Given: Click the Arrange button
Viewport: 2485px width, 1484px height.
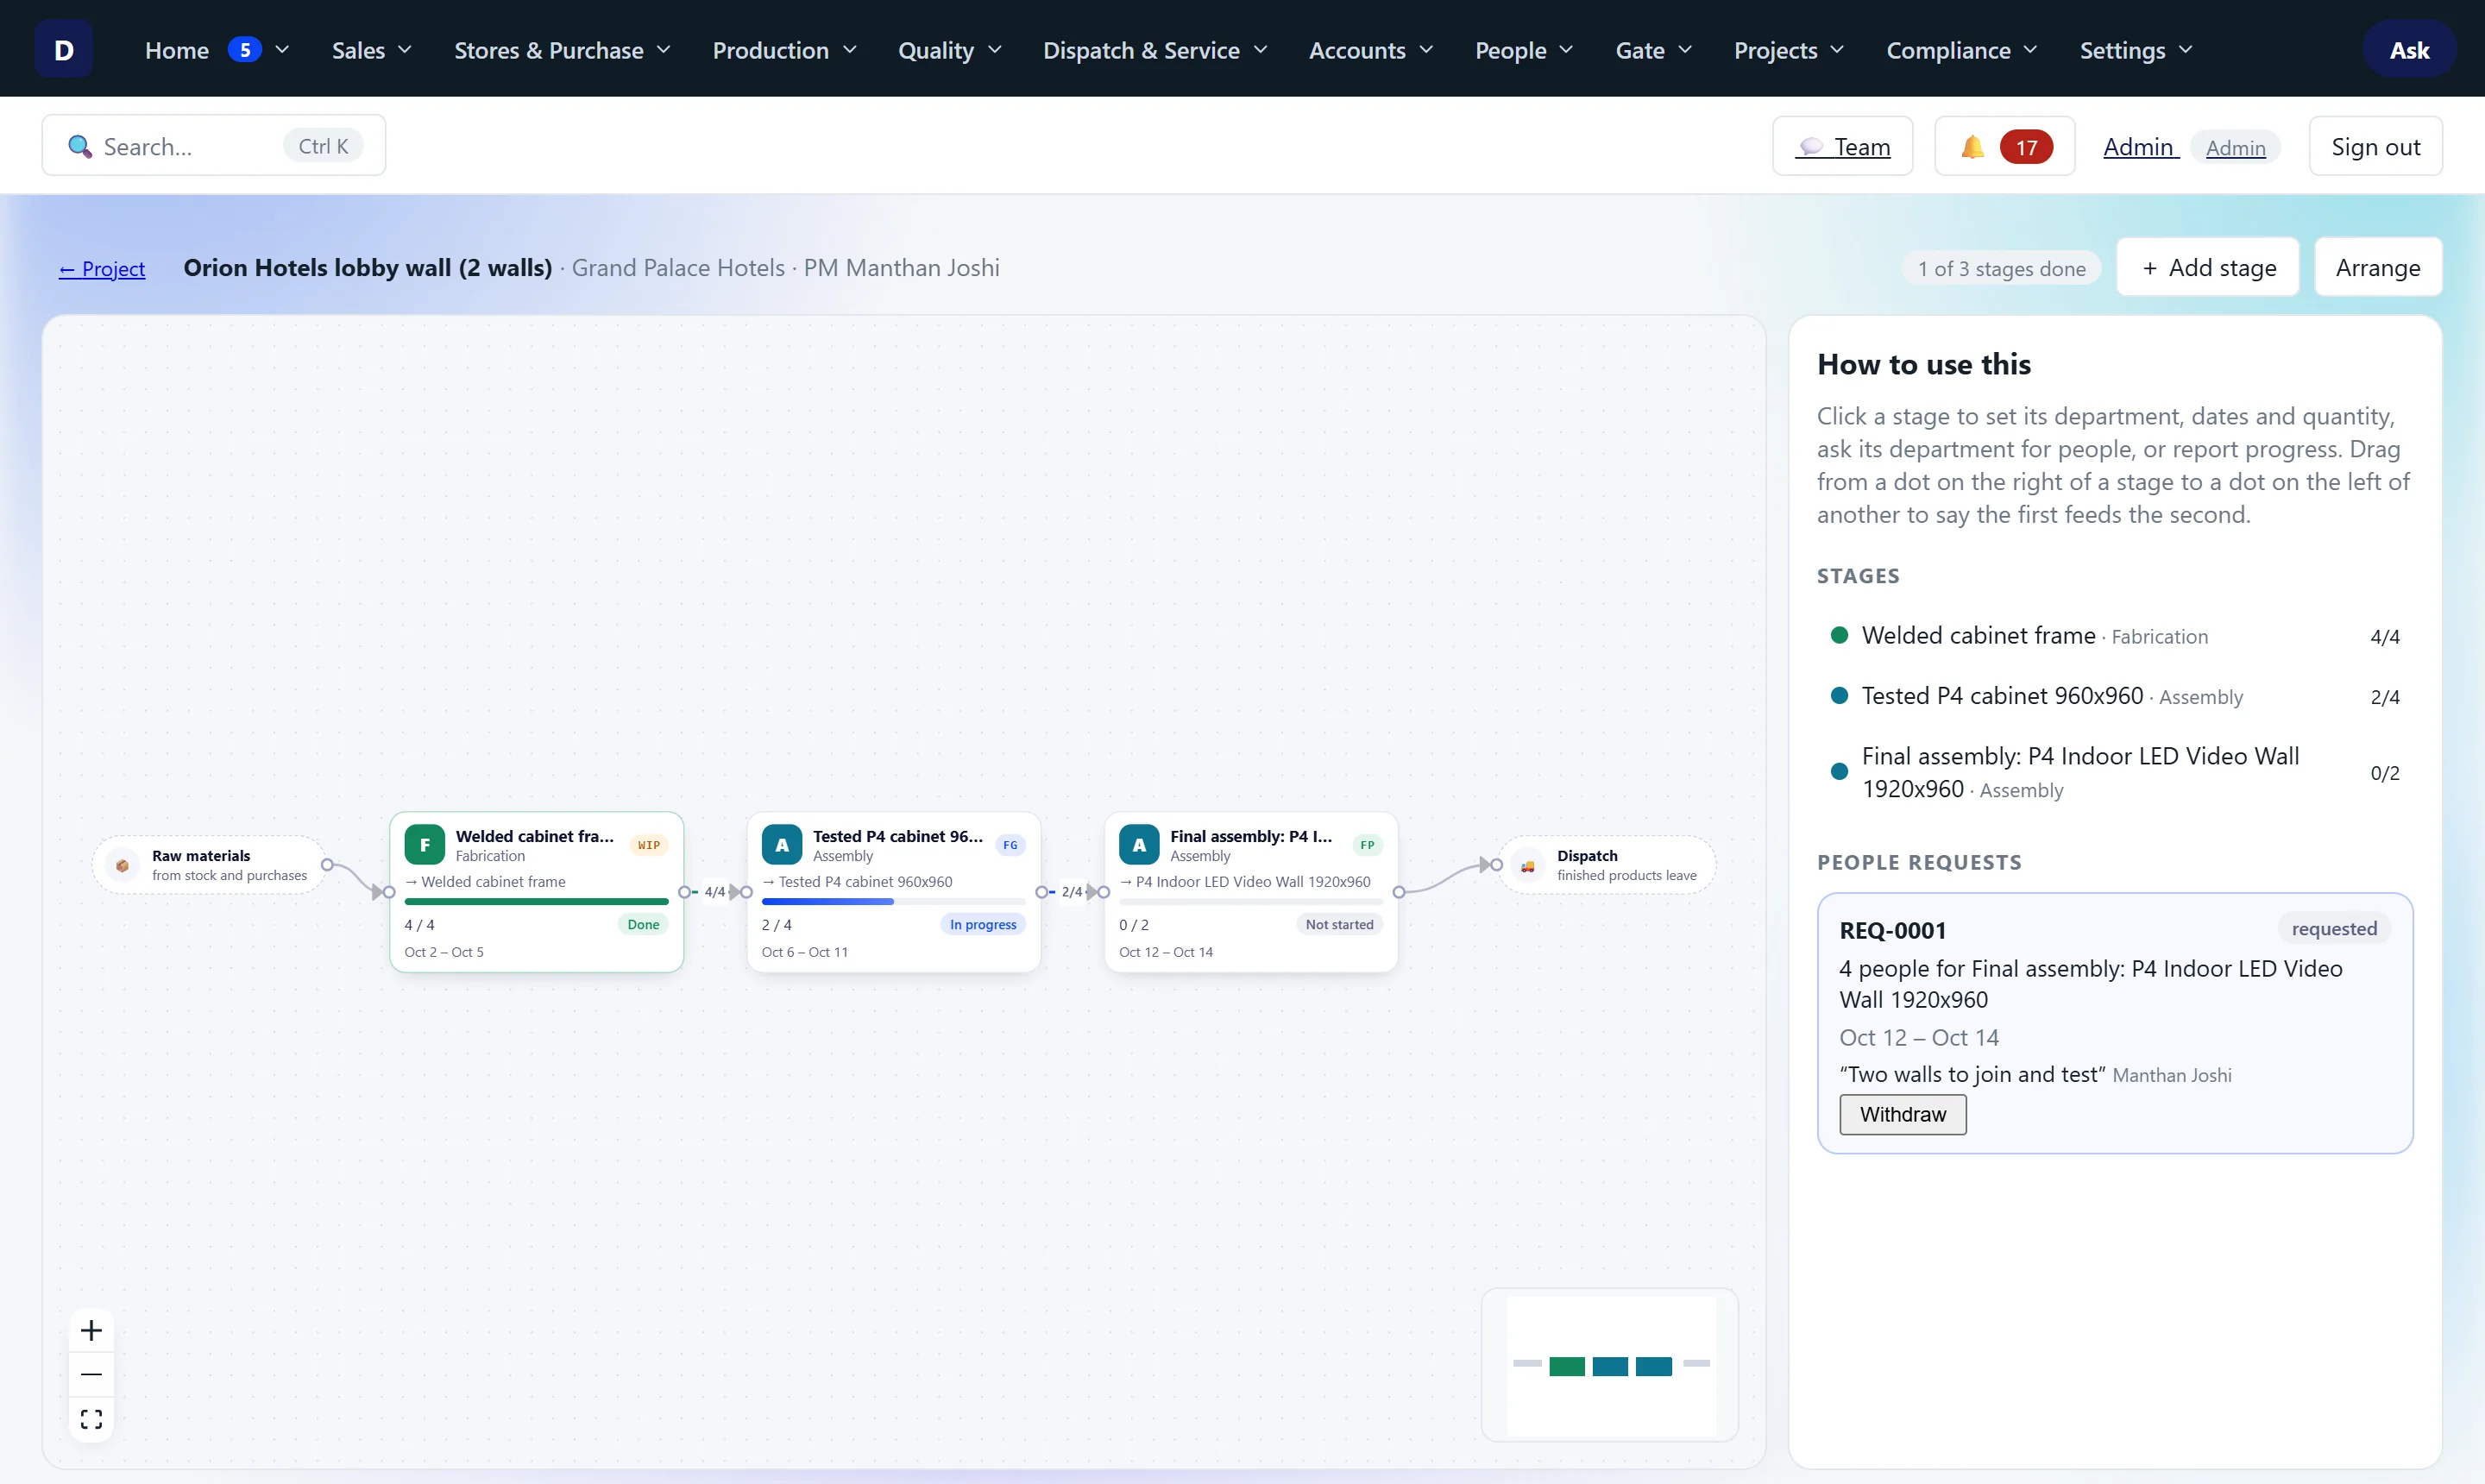Looking at the screenshot, I should click(2378, 267).
